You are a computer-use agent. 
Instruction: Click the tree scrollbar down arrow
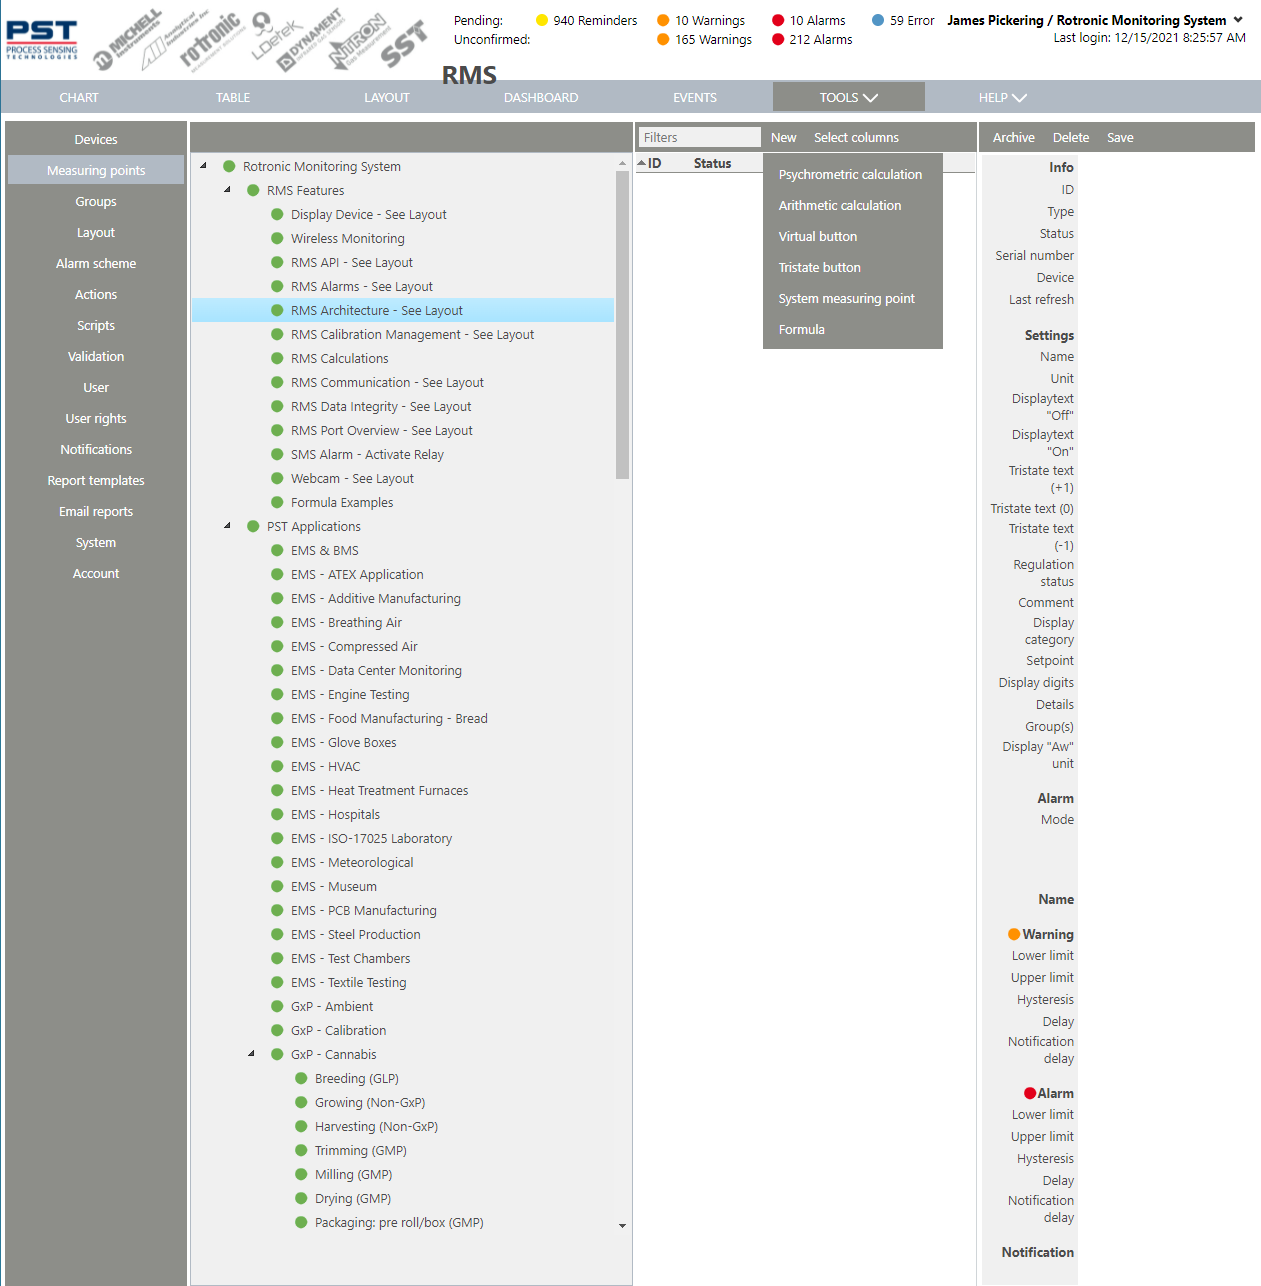[x=622, y=1226]
